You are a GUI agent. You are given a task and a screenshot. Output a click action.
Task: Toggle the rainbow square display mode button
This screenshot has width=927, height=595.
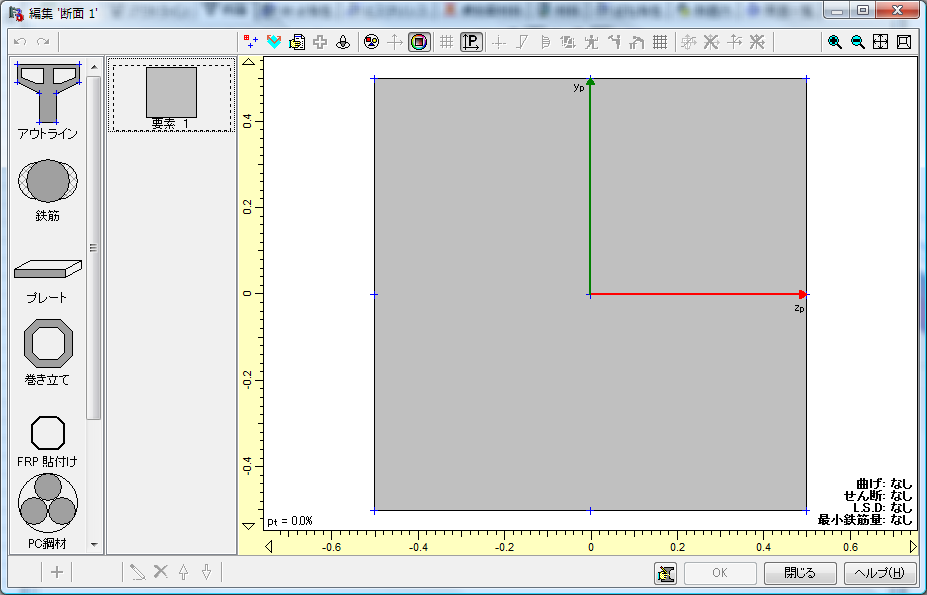(x=419, y=42)
